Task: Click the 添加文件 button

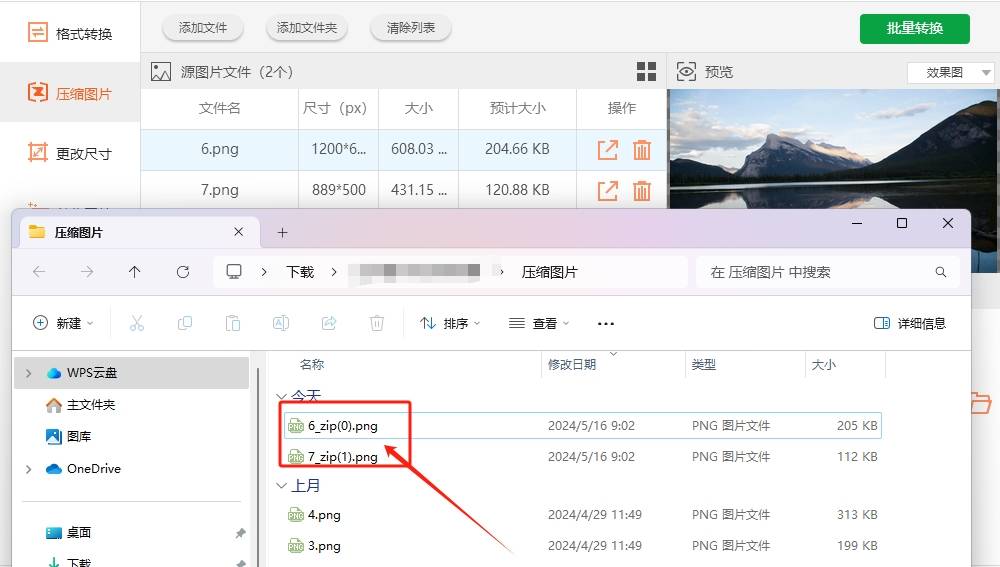Action: point(203,28)
